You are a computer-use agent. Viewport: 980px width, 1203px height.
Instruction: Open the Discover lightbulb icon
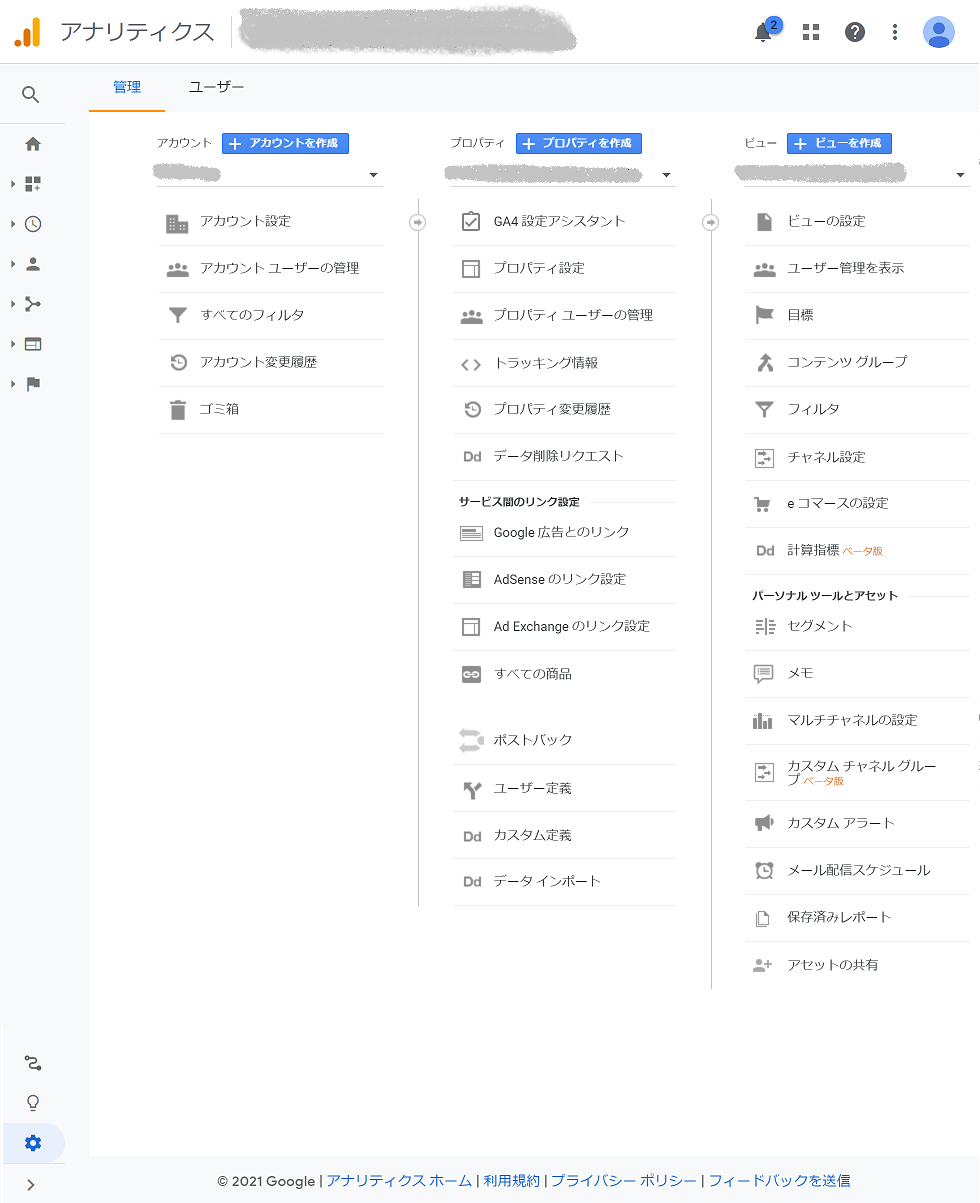(x=33, y=1103)
